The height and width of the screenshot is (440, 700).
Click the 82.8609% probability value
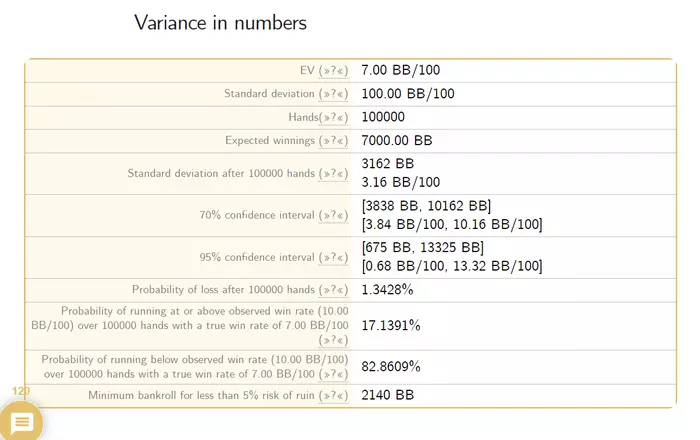[x=391, y=367]
